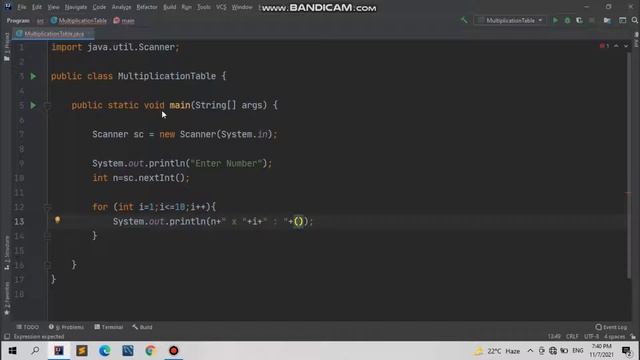Open the Windows Start menu
The height and width of the screenshot is (360, 640).
click(x=12, y=351)
